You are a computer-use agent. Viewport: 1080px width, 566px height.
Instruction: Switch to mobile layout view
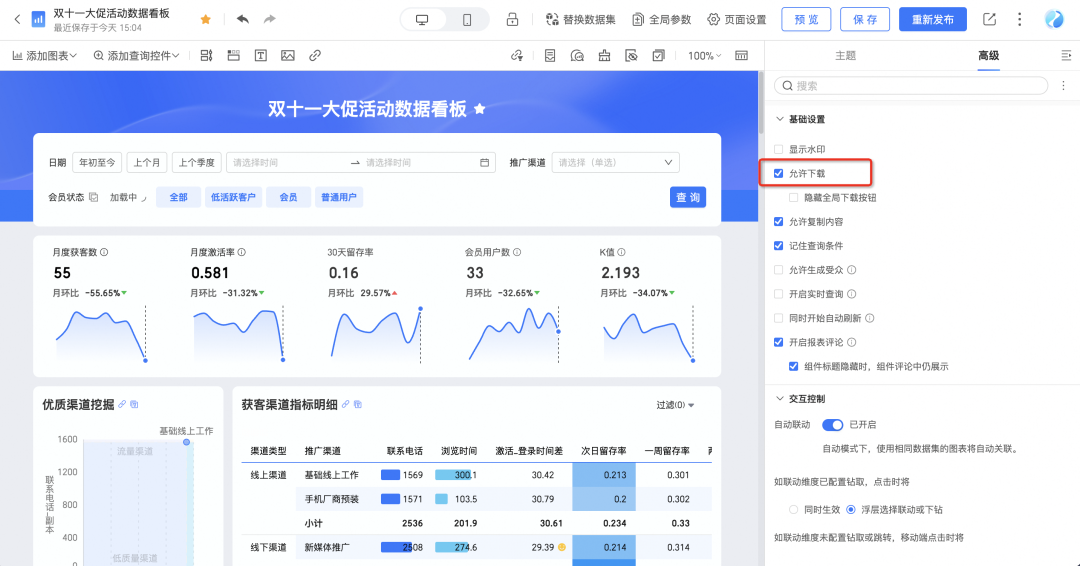pyautogui.click(x=467, y=20)
